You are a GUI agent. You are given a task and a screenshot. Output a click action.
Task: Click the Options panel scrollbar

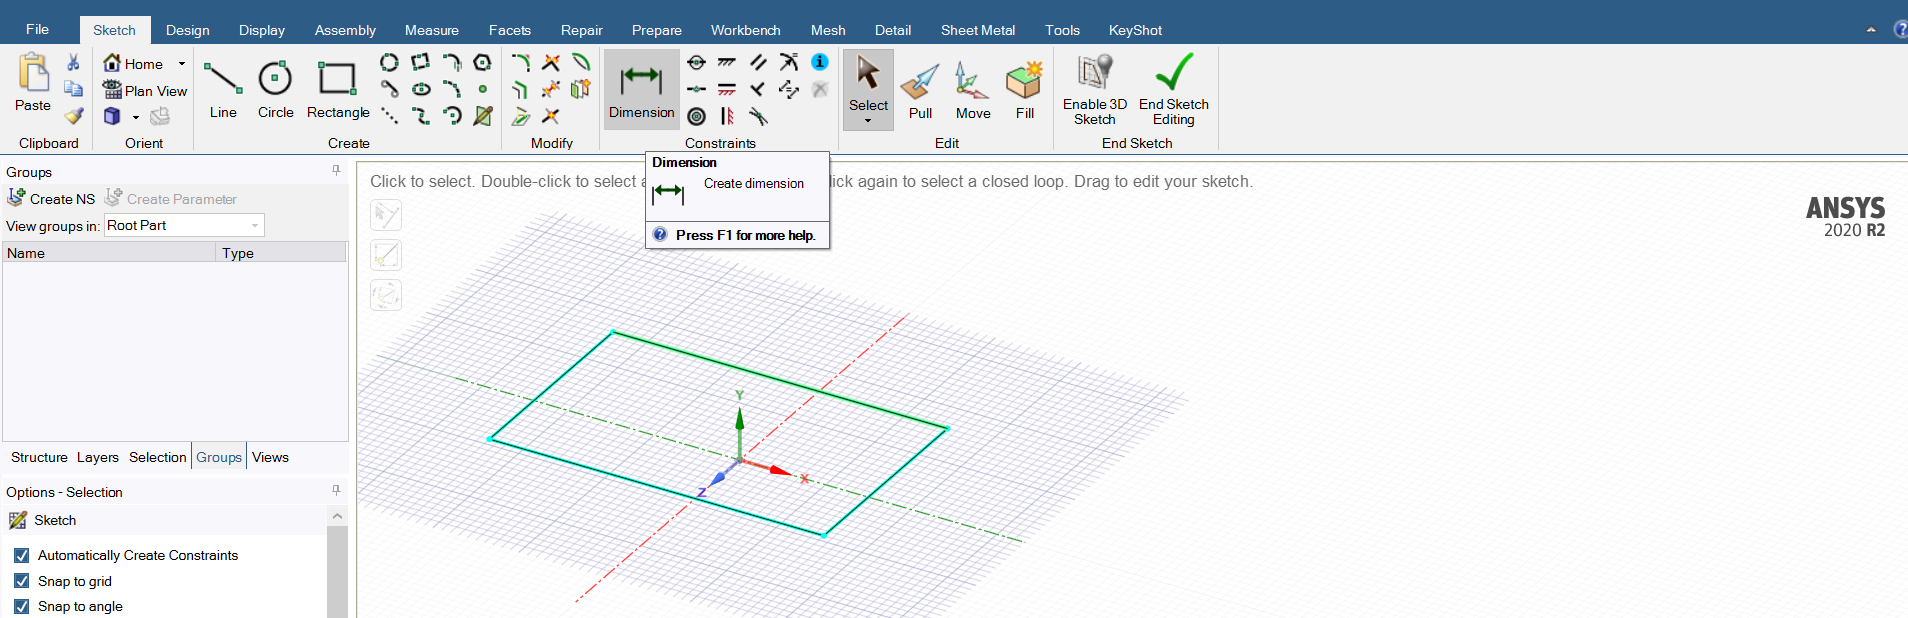pyautogui.click(x=337, y=572)
